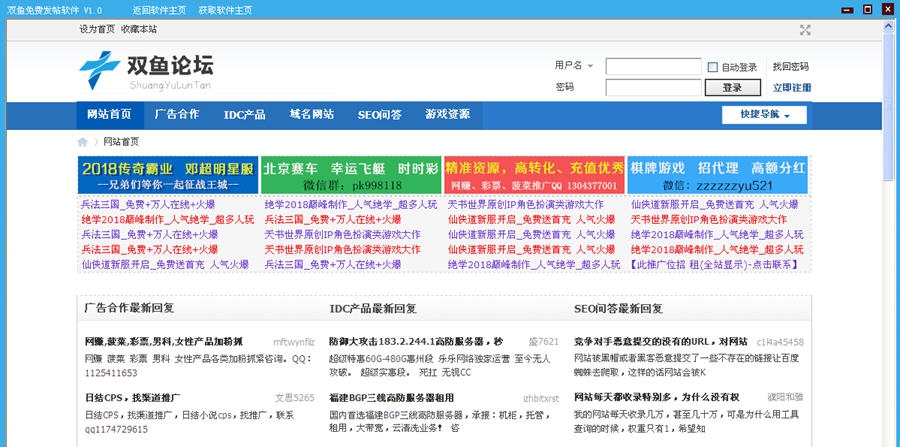Enable the 自动登录 checkbox
The height and width of the screenshot is (447, 900).
(712, 67)
